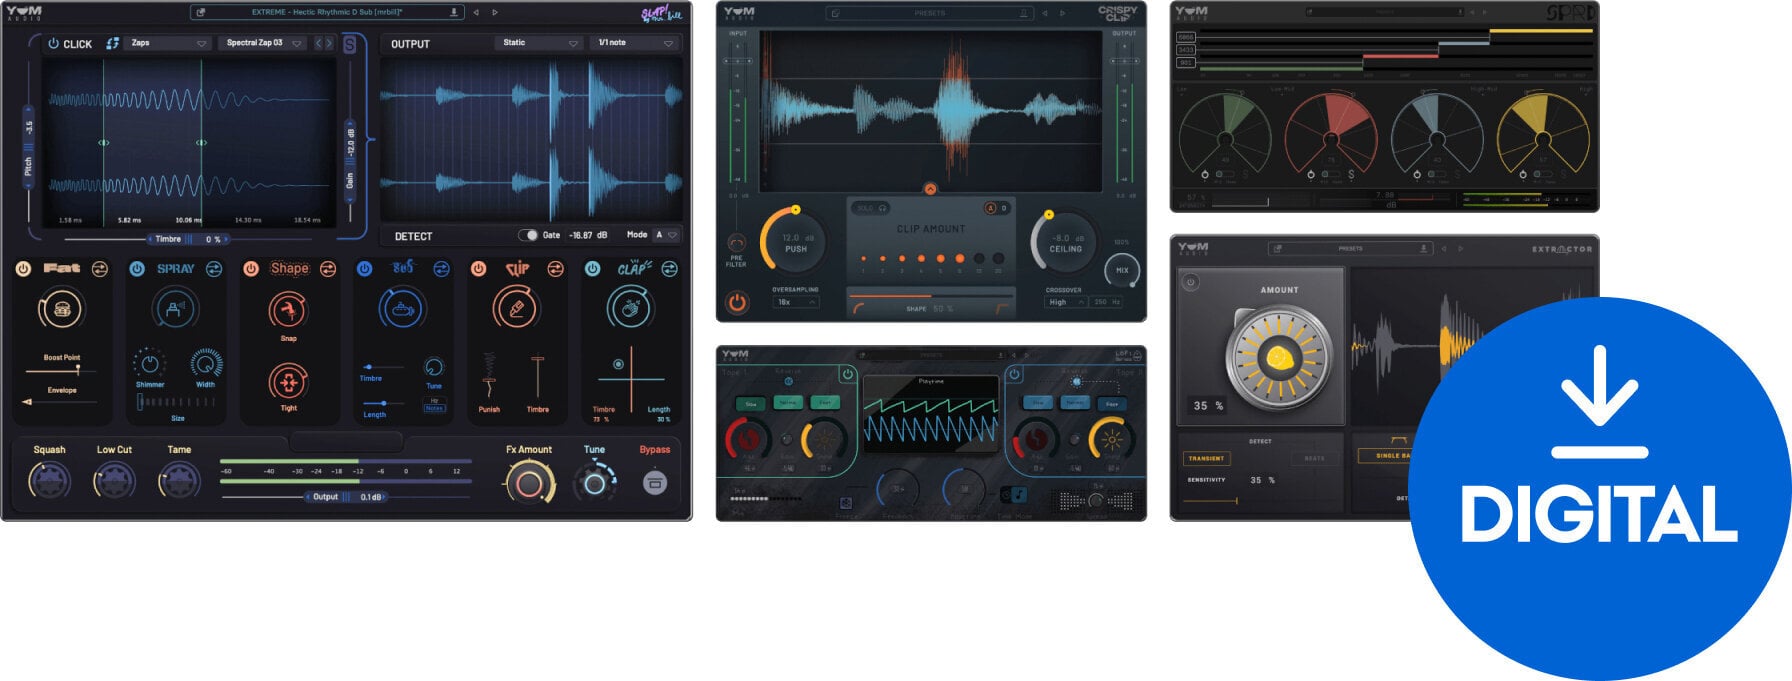Viewport: 1792px width, 681px height.
Task: Switch Sub tune to Notes
Action: 434,408
